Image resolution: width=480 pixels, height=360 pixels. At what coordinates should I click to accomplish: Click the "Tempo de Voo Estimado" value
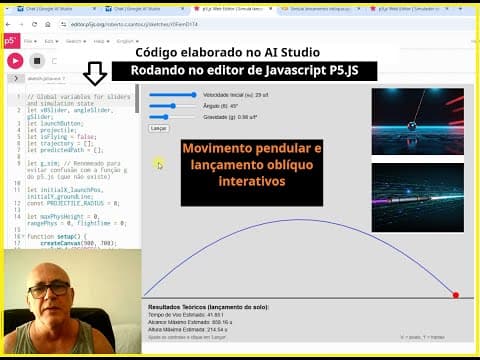pyautogui.click(x=215, y=315)
